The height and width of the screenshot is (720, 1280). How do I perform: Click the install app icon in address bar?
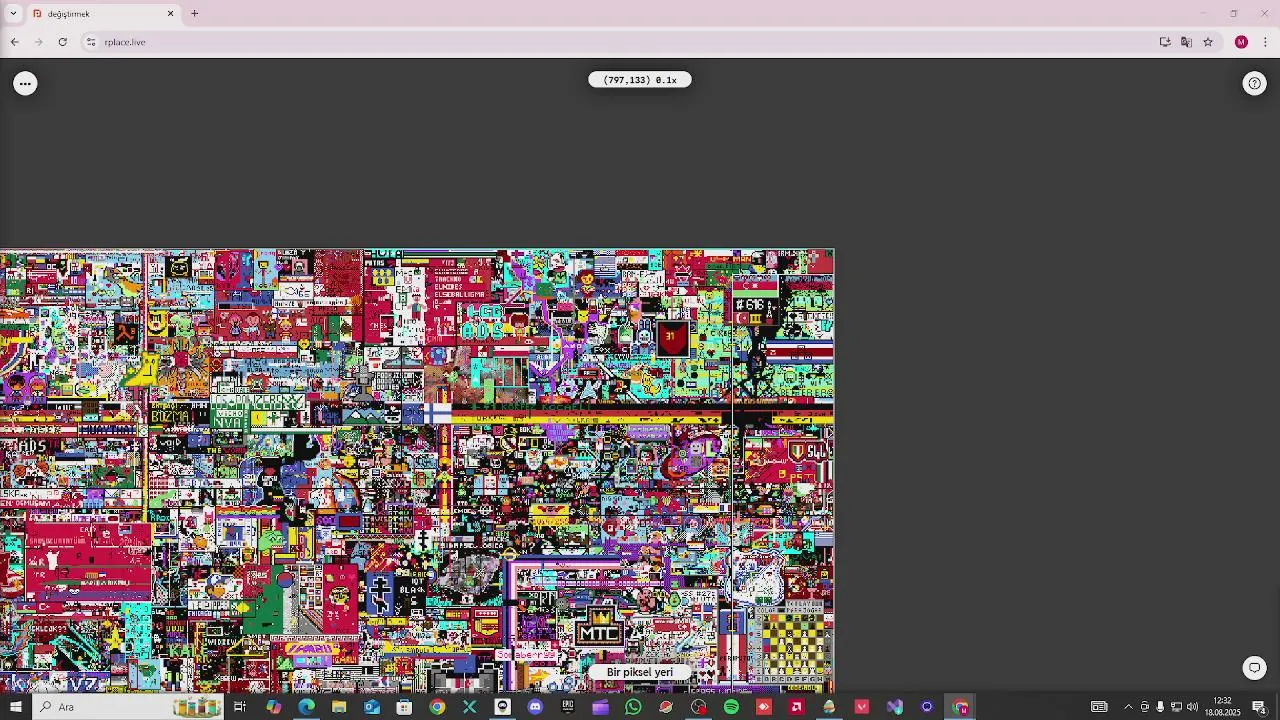coord(1165,42)
